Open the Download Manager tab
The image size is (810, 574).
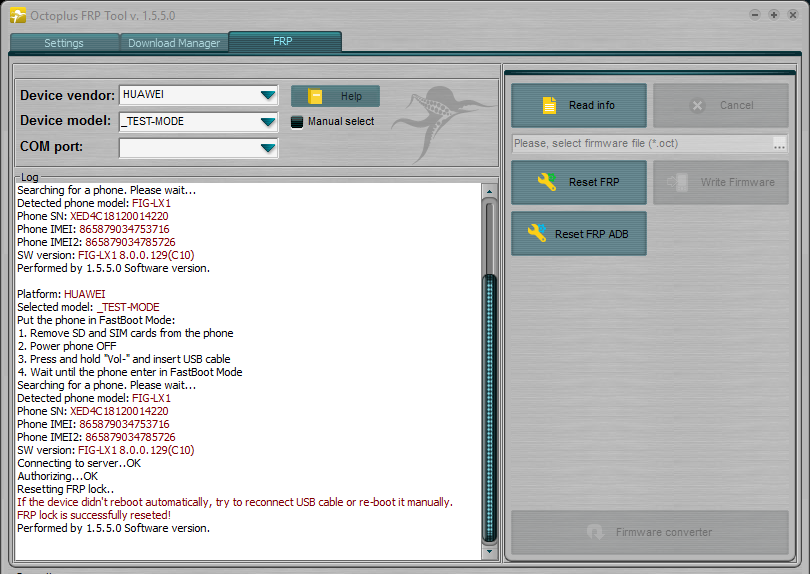(x=174, y=43)
